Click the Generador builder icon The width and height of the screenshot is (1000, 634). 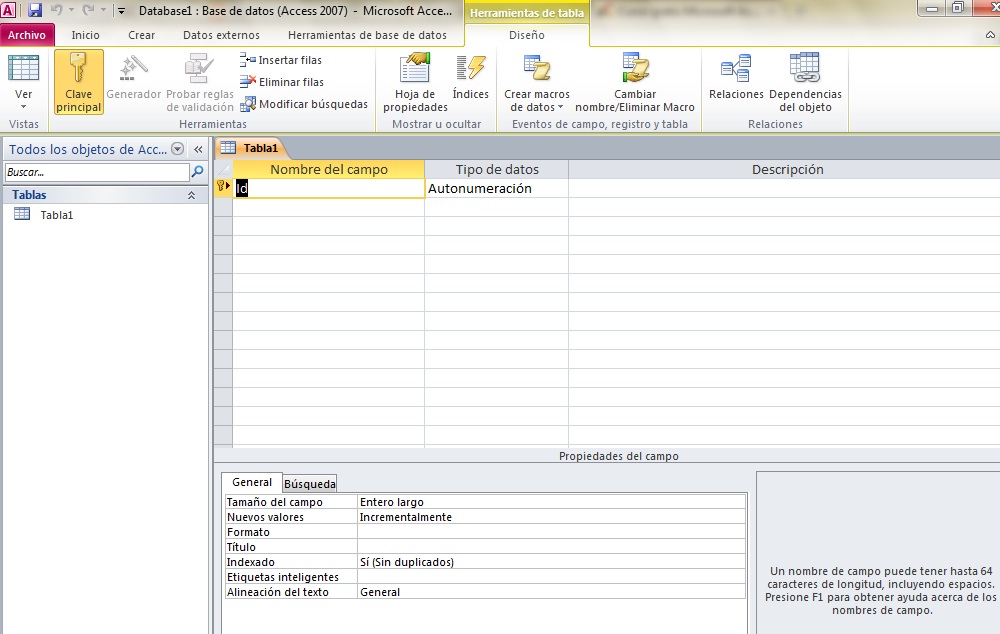point(133,78)
